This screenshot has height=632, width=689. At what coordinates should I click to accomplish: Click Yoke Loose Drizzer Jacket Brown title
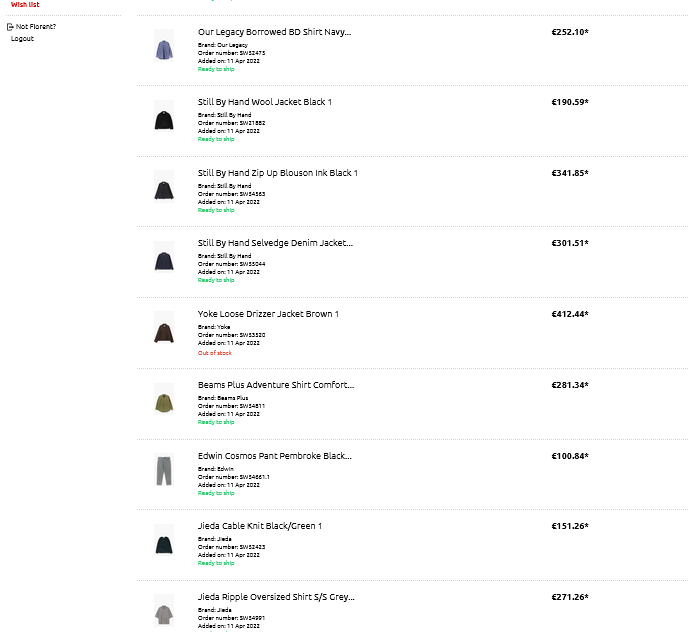[268, 314]
